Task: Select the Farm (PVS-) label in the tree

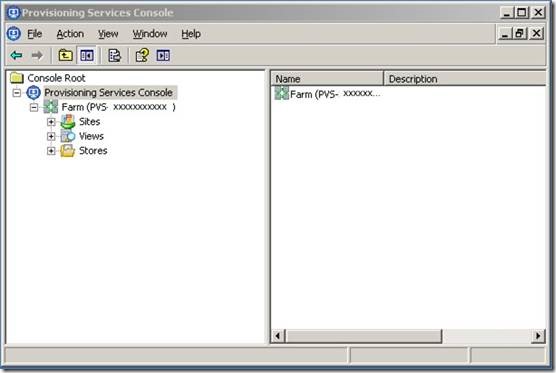Action: (x=118, y=107)
